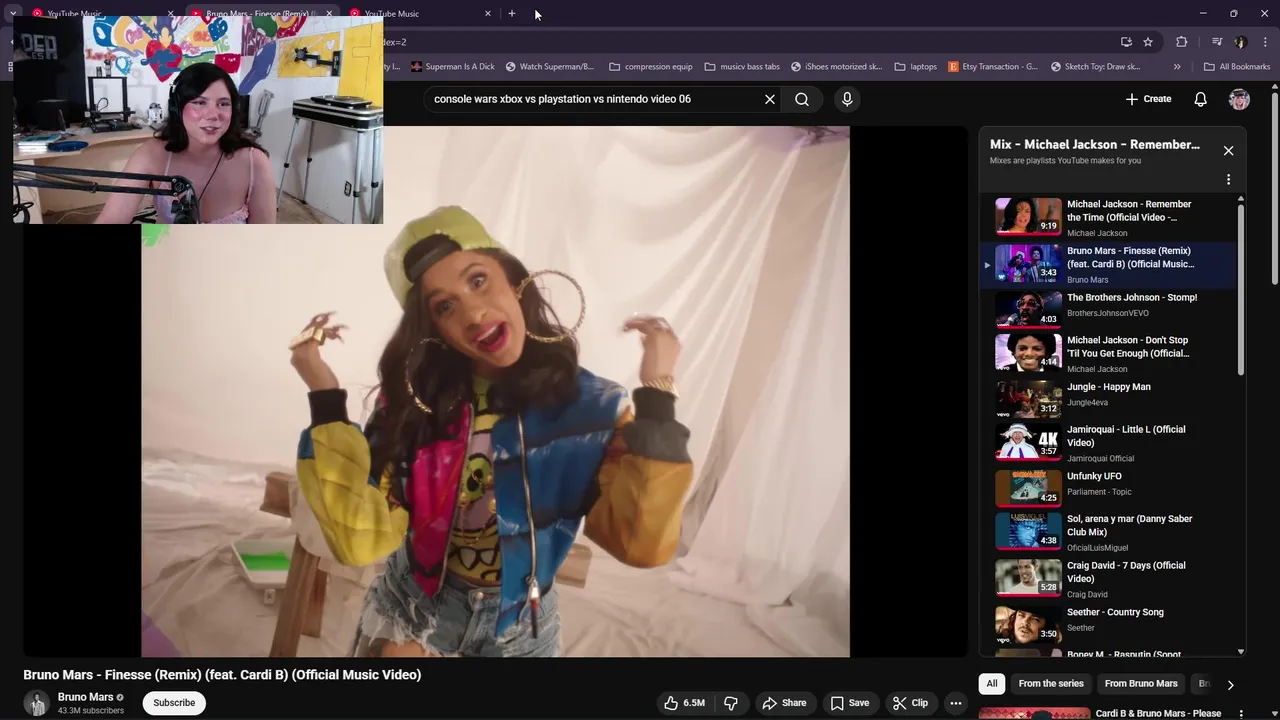Open Etsy Transaction bookmark

[x=993, y=67]
